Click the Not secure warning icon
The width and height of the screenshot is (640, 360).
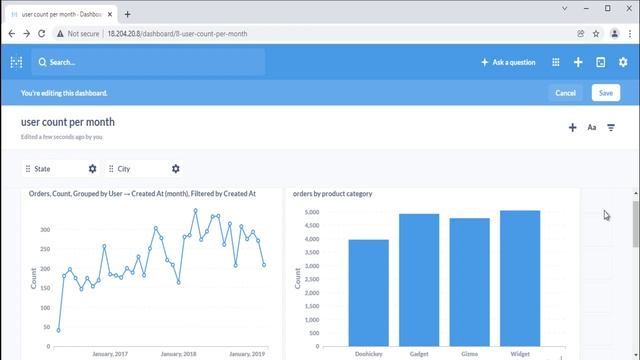click(x=60, y=33)
